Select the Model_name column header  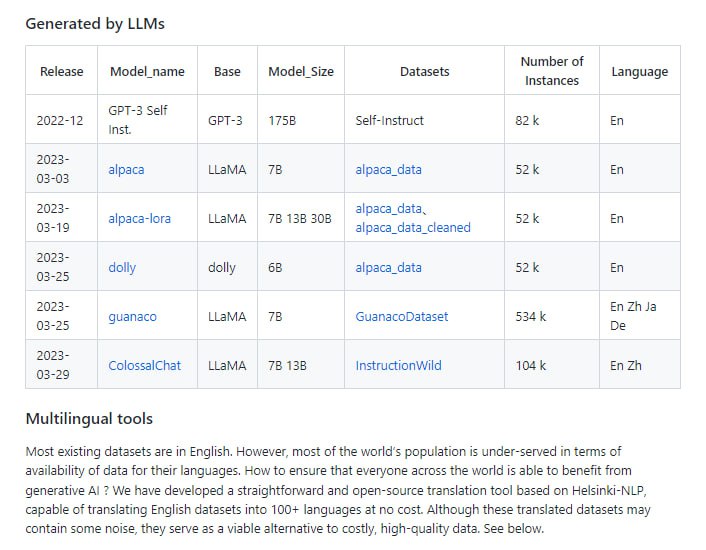click(x=147, y=71)
